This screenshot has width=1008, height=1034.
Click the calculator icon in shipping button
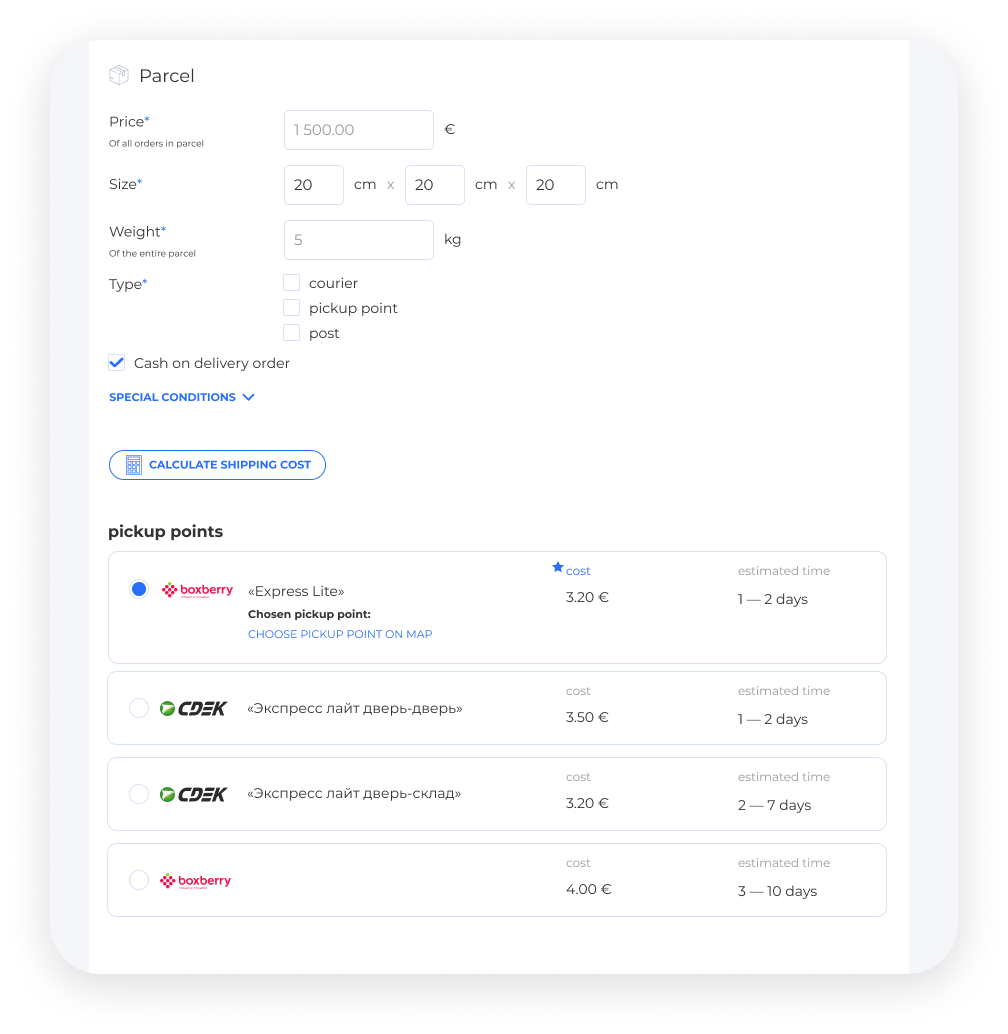[133, 465]
